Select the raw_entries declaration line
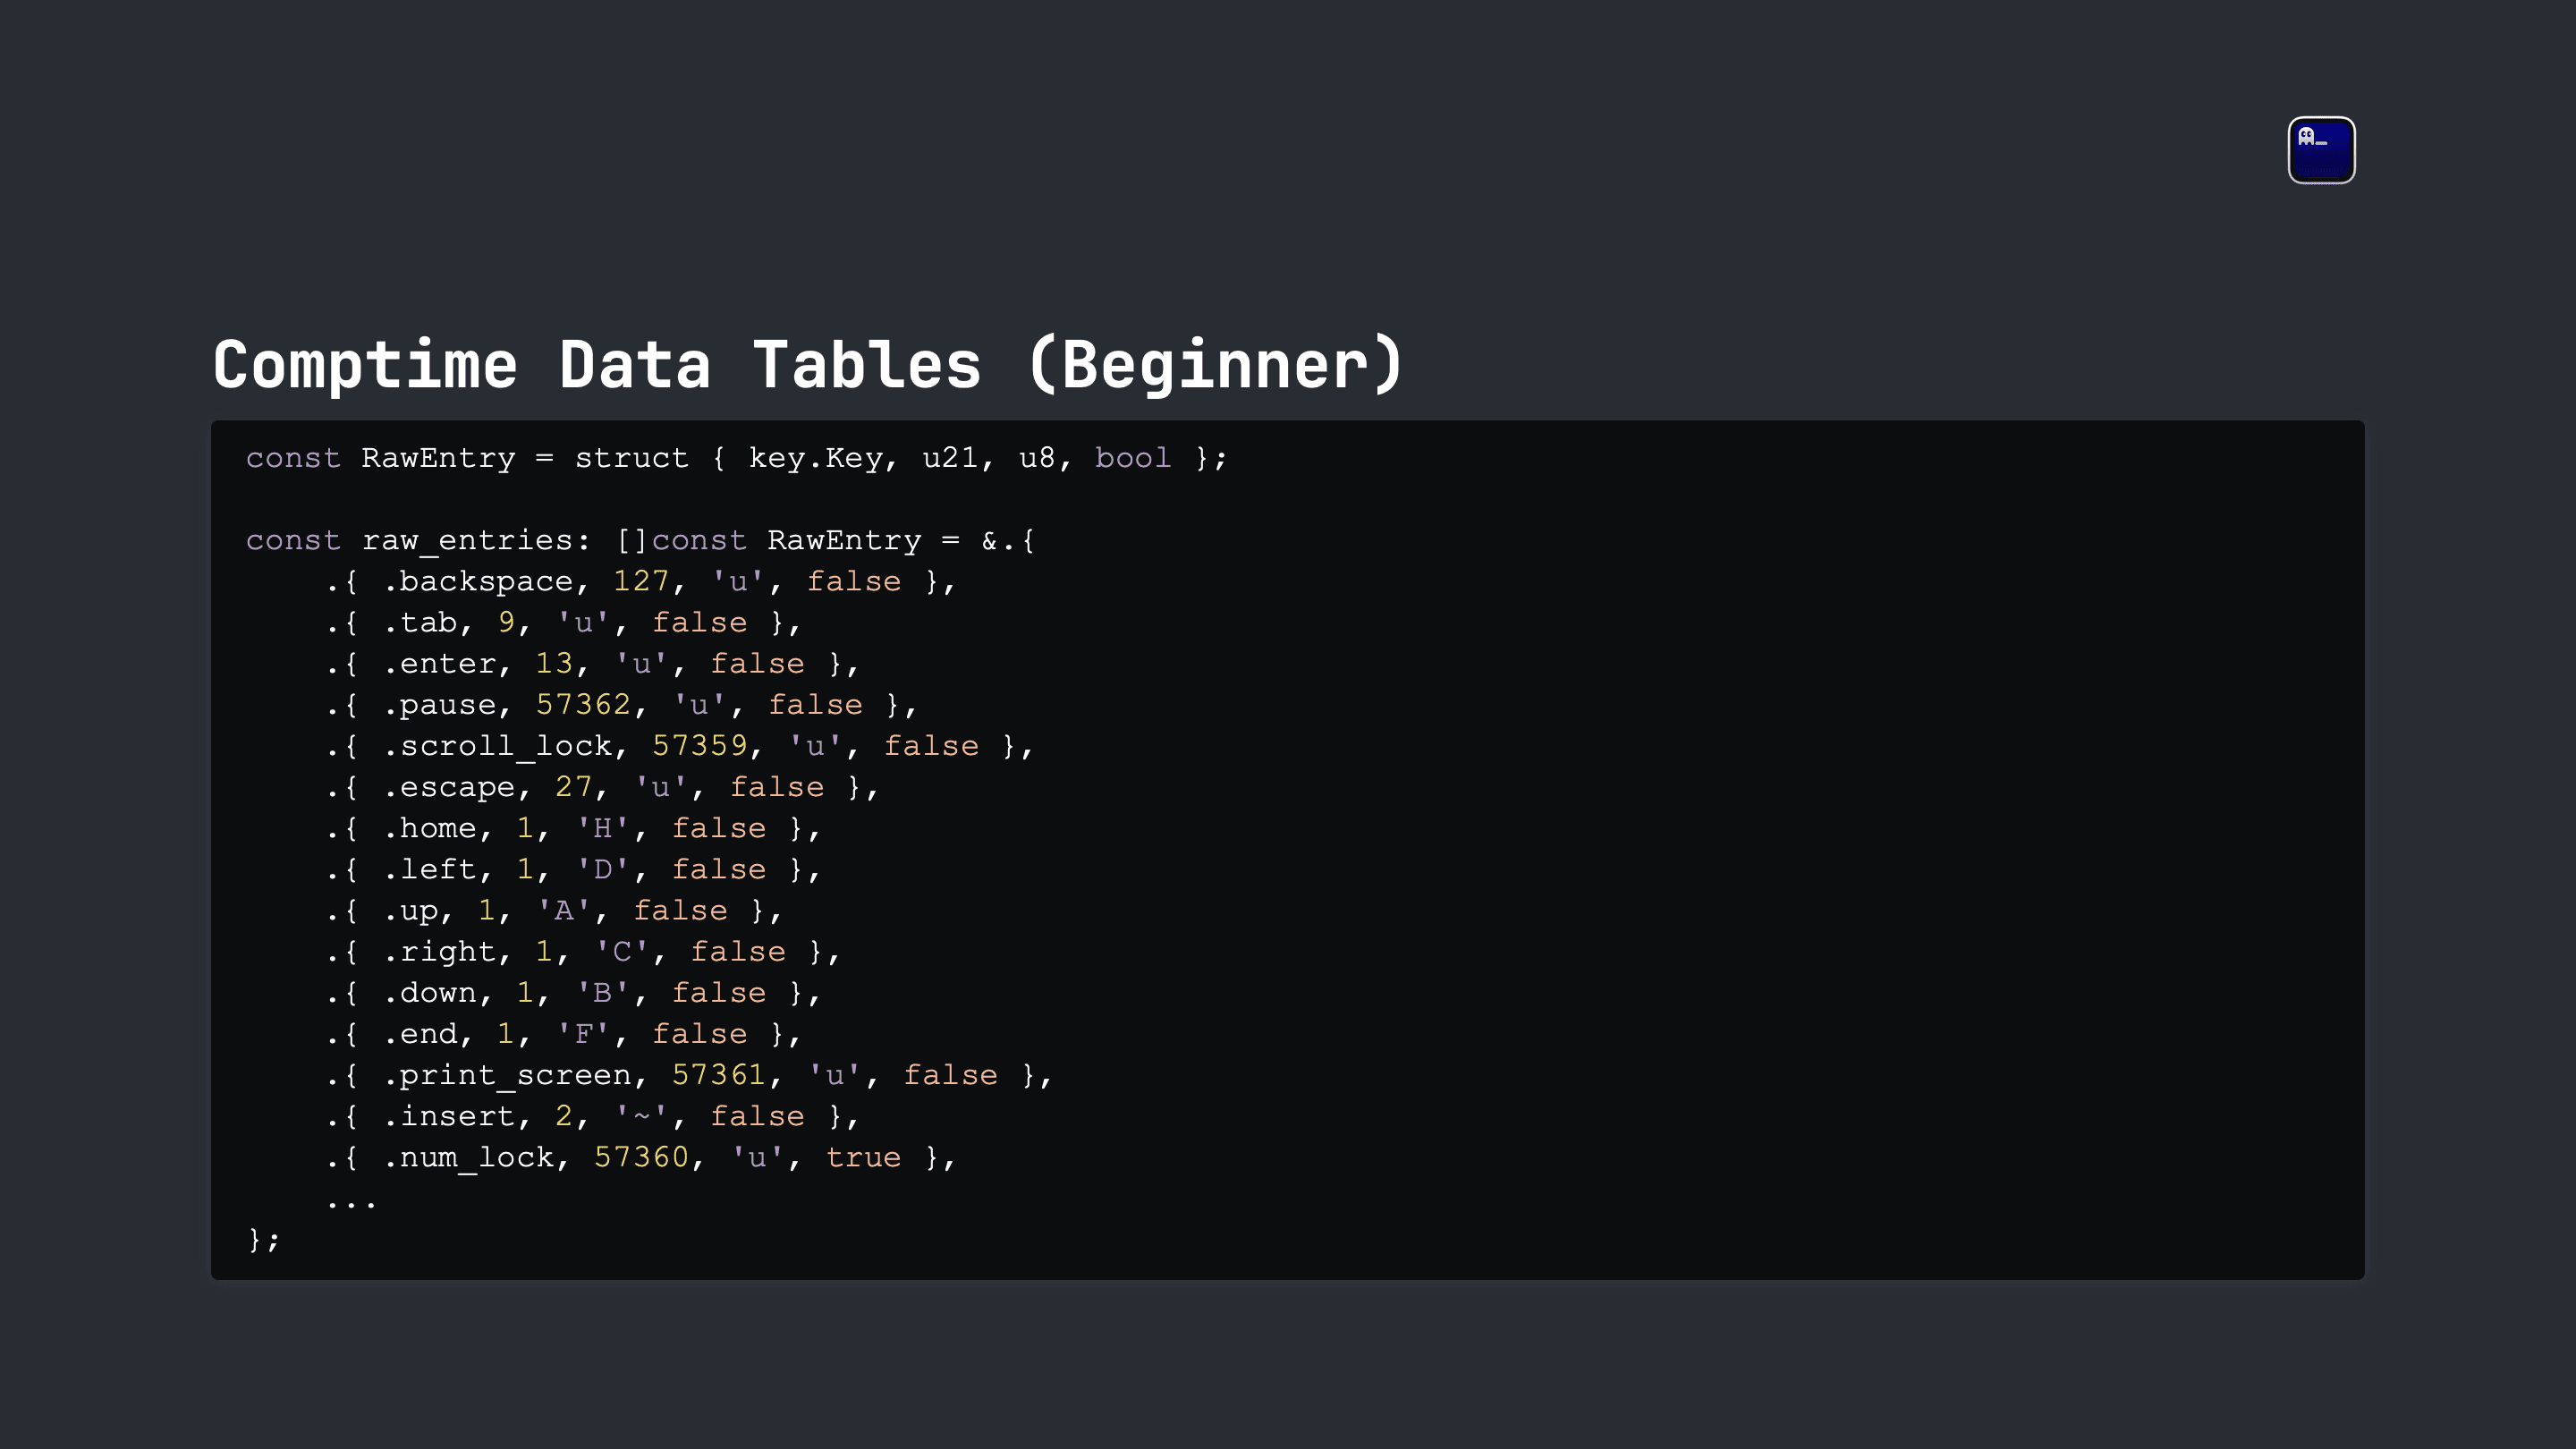The width and height of the screenshot is (2576, 1449). click(640, 541)
